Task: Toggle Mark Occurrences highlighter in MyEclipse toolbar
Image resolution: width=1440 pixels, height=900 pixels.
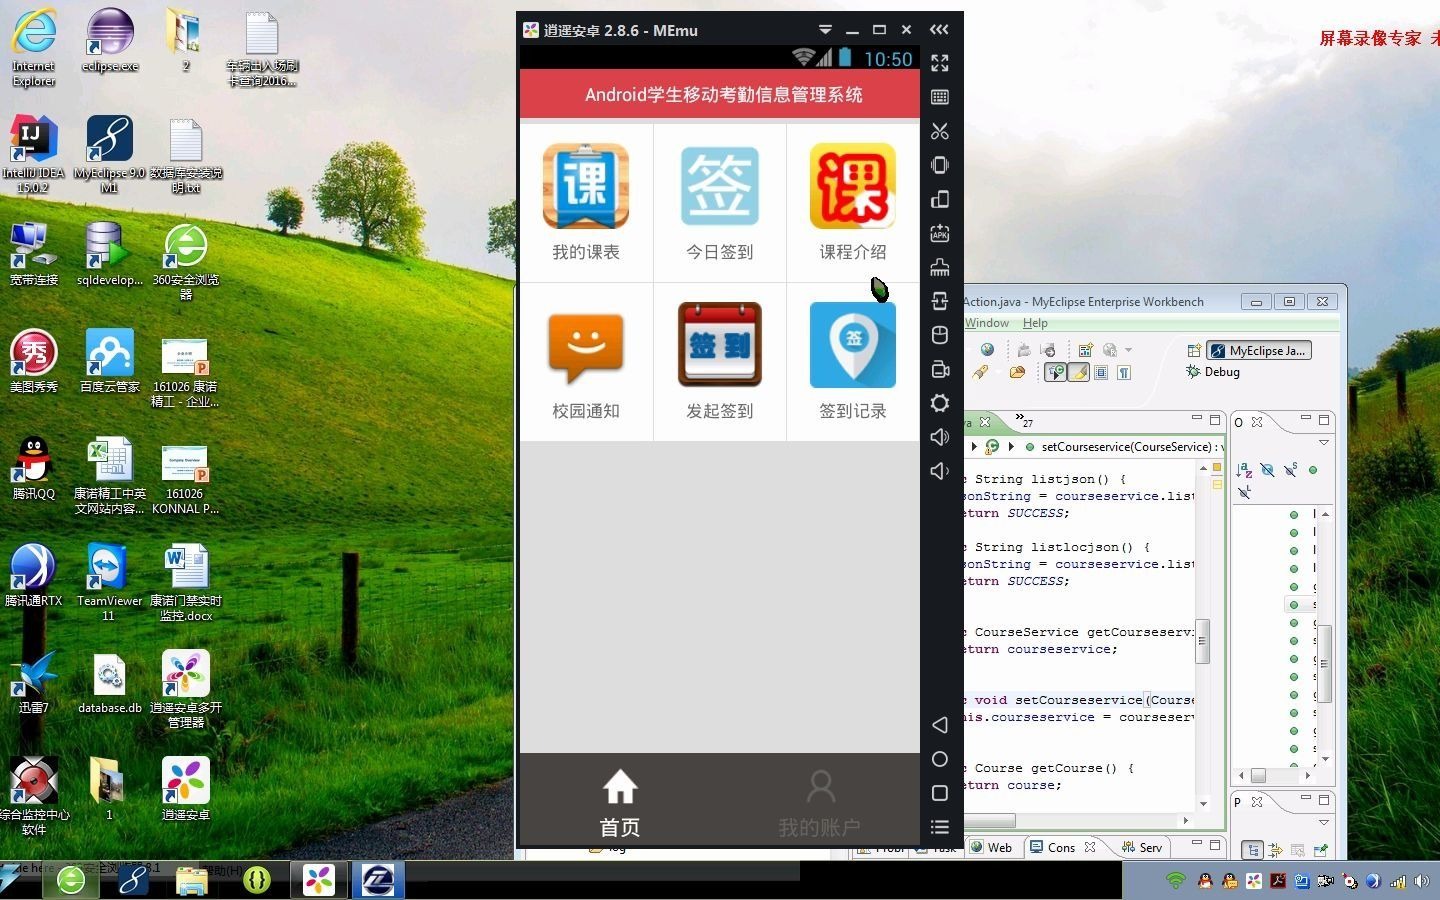Action: [1078, 372]
